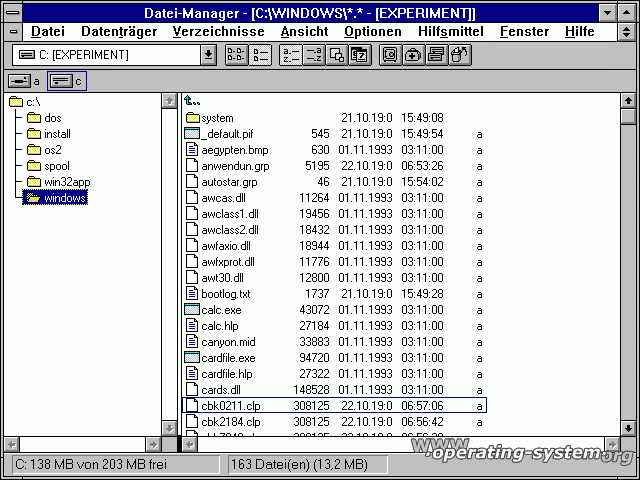Image resolution: width=640 pixels, height=480 pixels.
Task: Select the install folder in tree
Action: [49, 134]
